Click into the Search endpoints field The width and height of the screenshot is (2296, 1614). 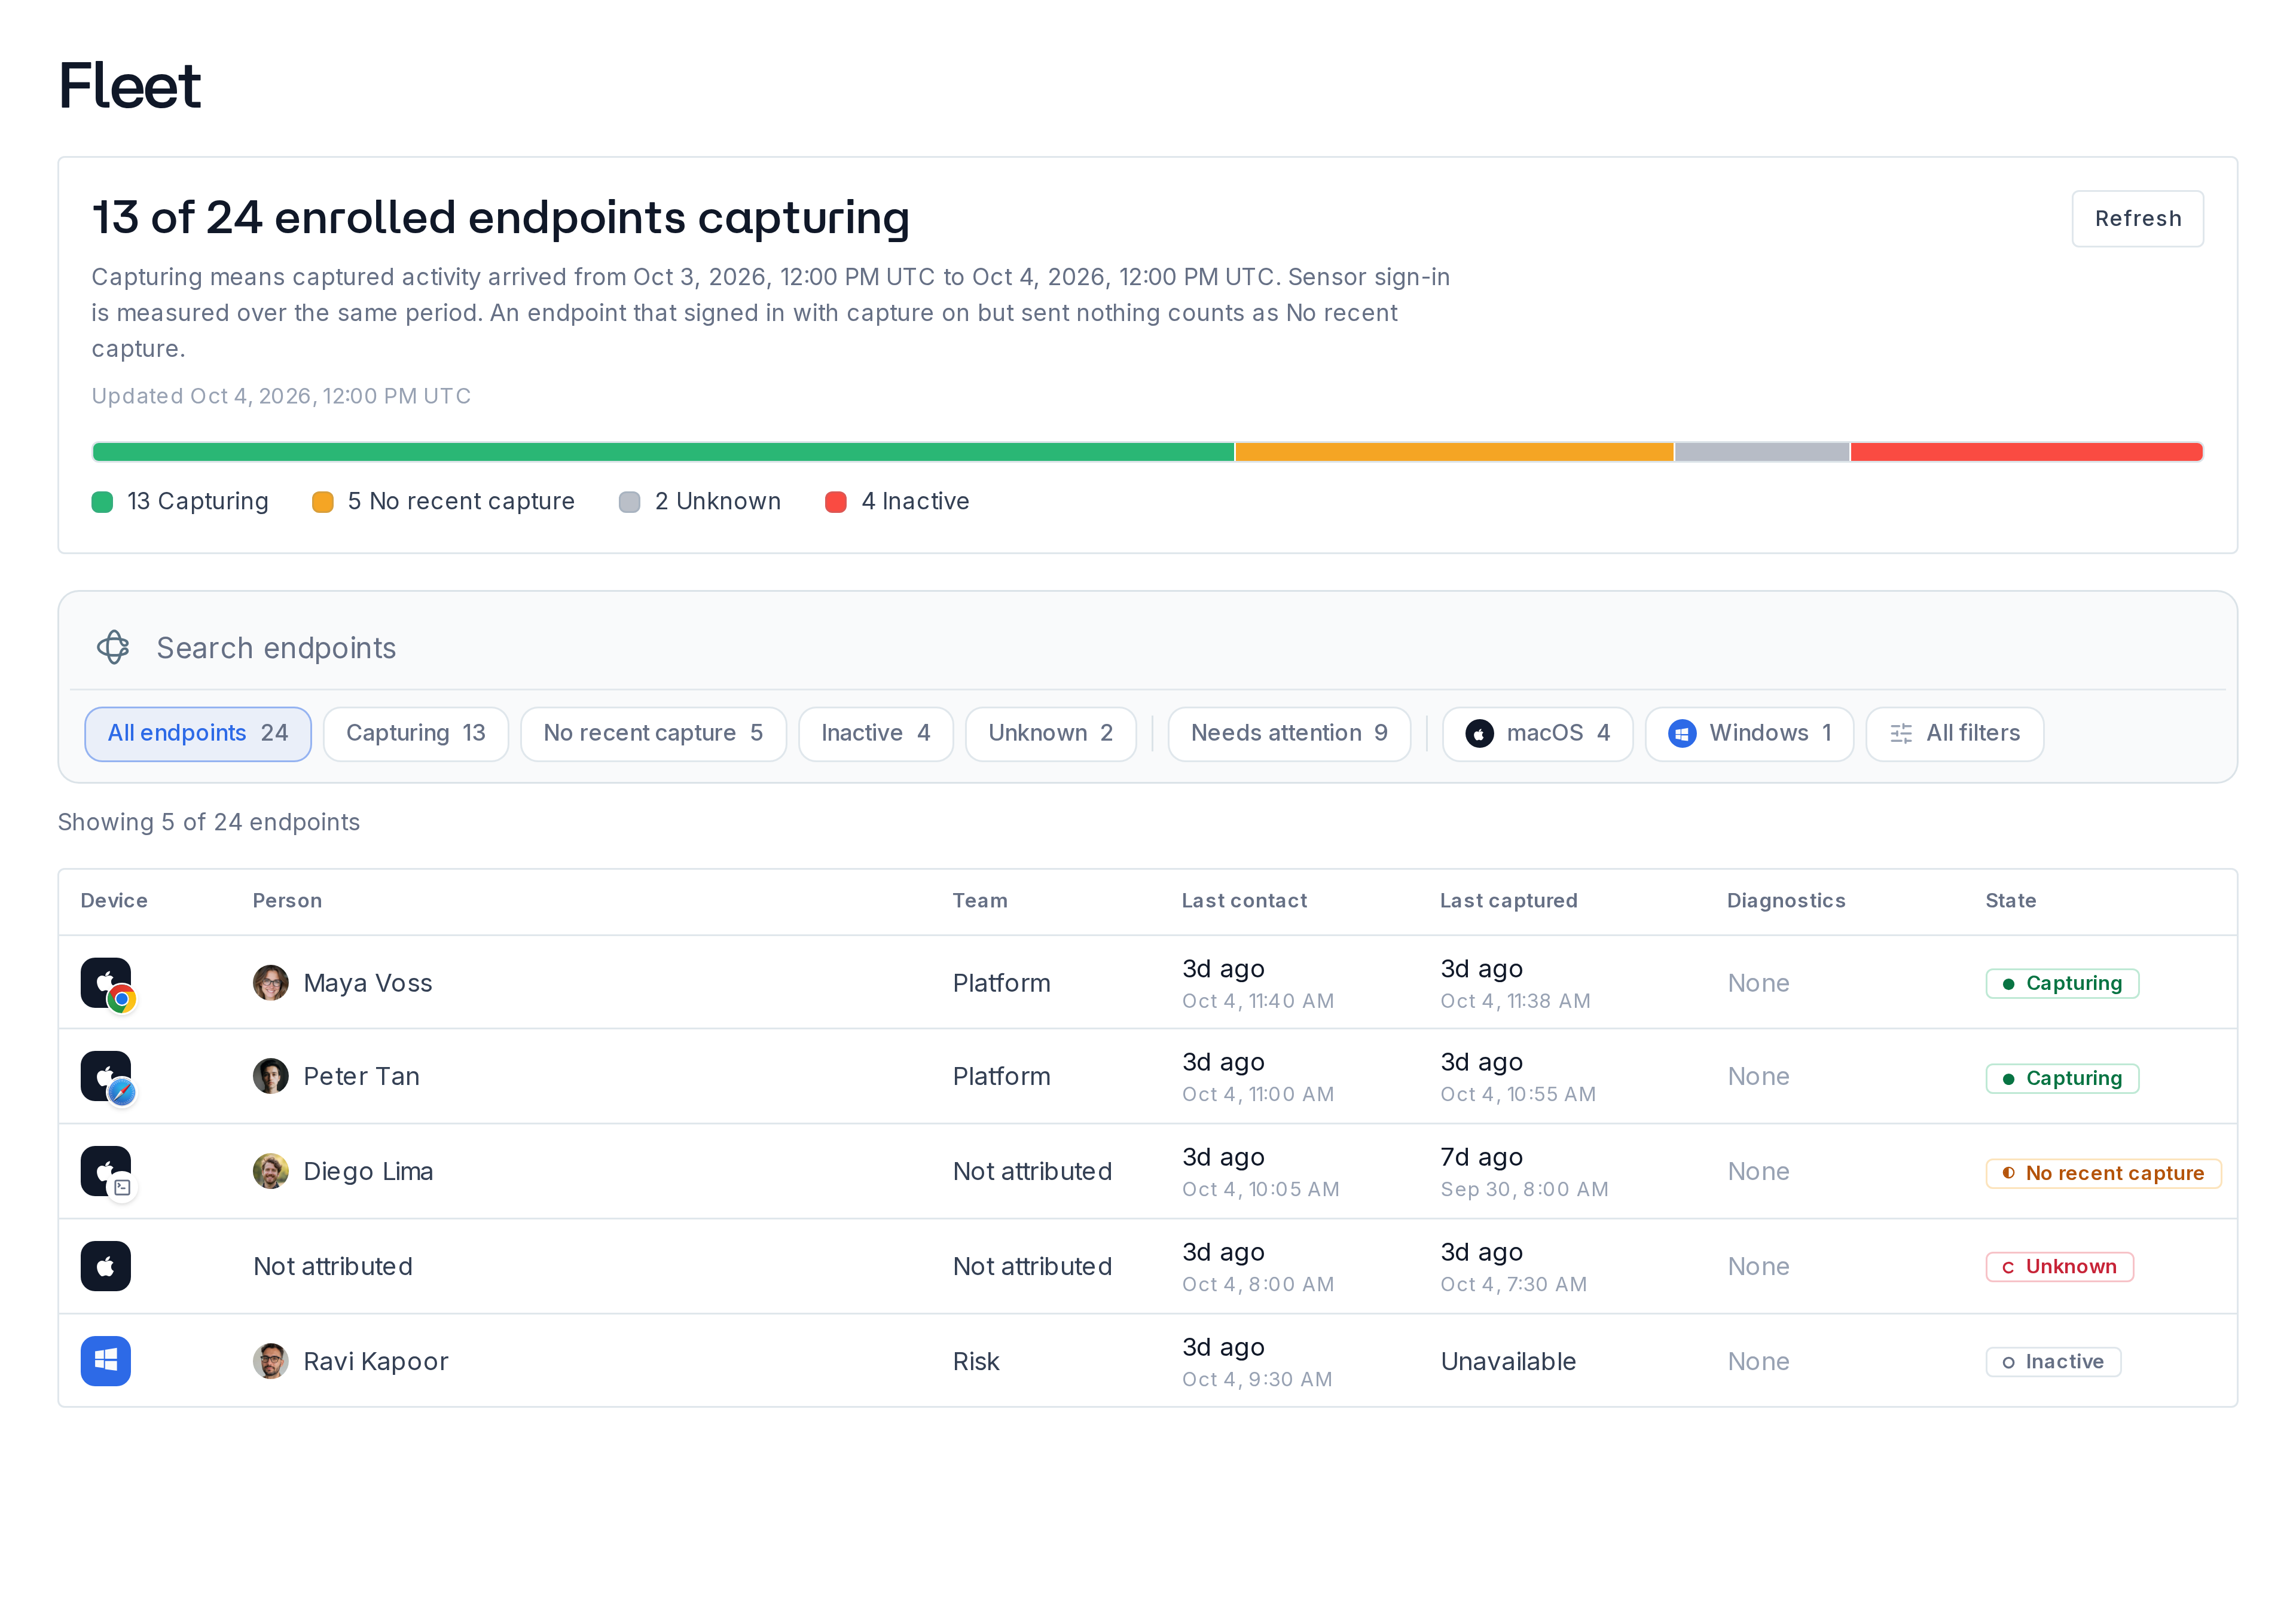(1148, 647)
